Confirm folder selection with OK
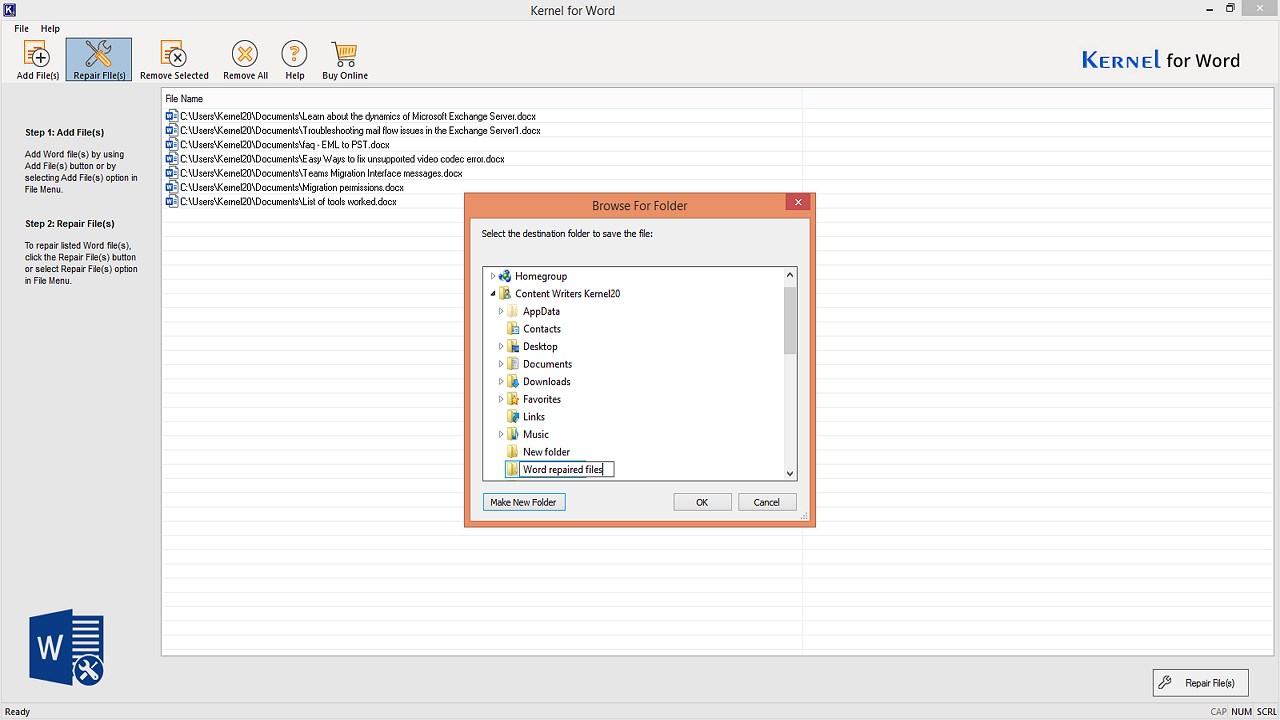The width and height of the screenshot is (1280, 720). click(702, 502)
